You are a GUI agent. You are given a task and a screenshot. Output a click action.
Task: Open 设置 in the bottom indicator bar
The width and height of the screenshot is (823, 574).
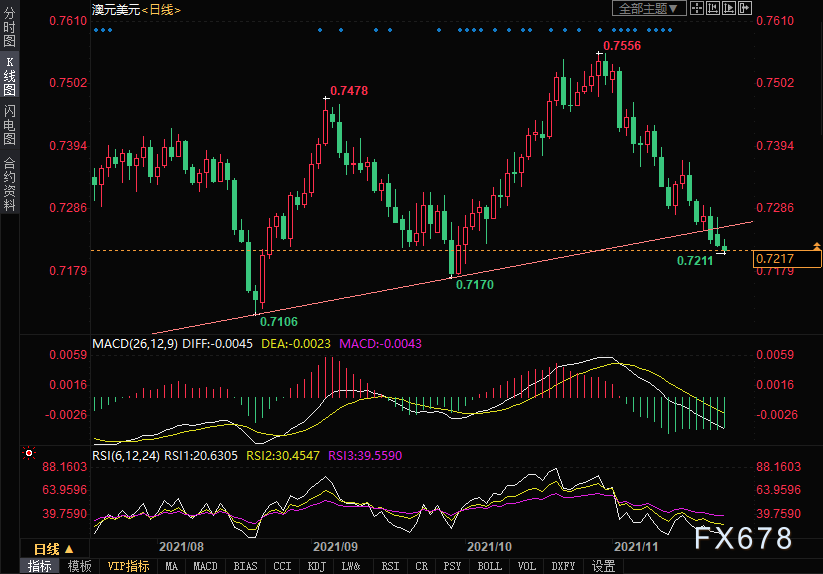click(603, 566)
